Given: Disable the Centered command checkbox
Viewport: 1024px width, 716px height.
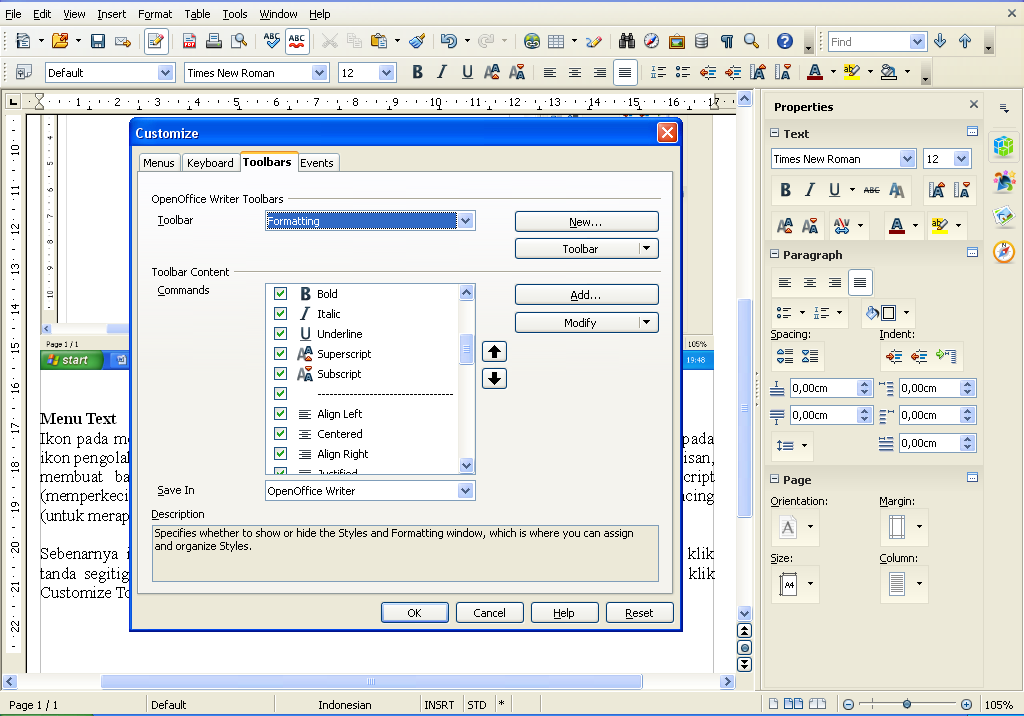Looking at the screenshot, I should 281,433.
